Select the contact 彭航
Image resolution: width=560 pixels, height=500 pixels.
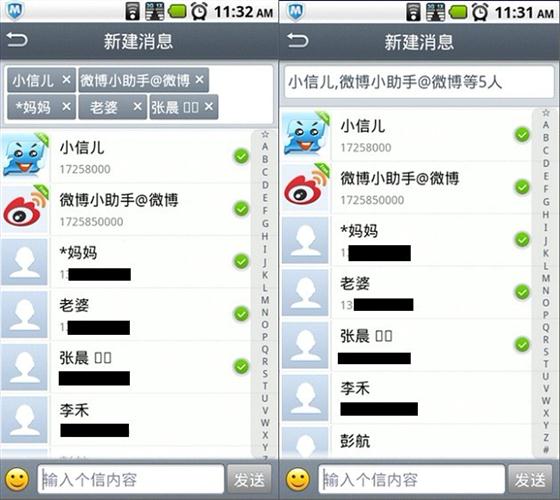click(x=407, y=441)
